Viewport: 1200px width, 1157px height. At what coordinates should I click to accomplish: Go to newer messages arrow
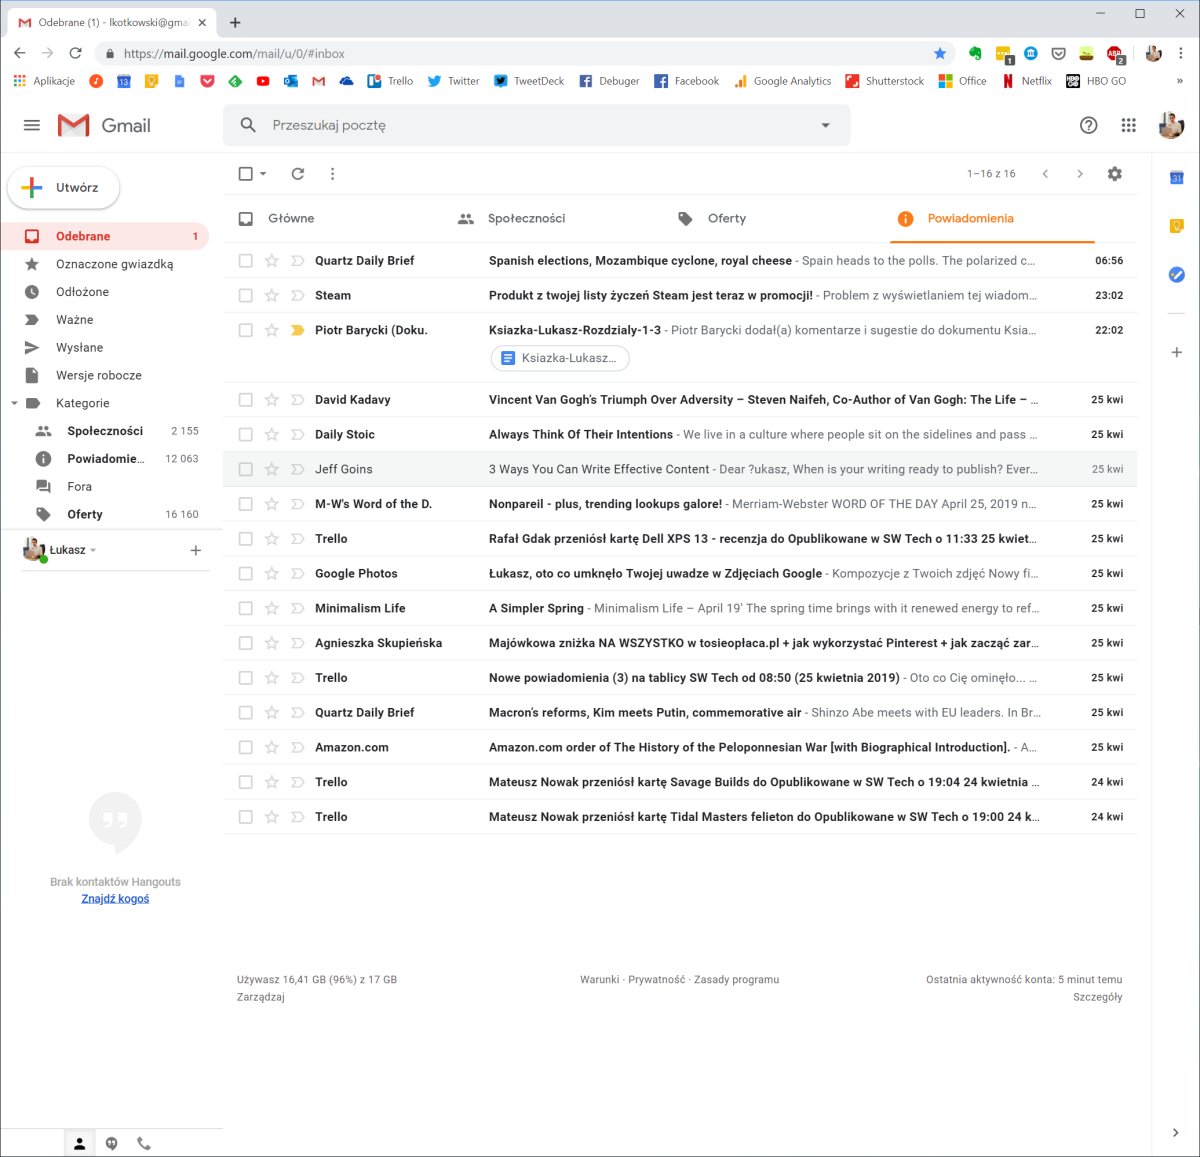click(x=1045, y=174)
